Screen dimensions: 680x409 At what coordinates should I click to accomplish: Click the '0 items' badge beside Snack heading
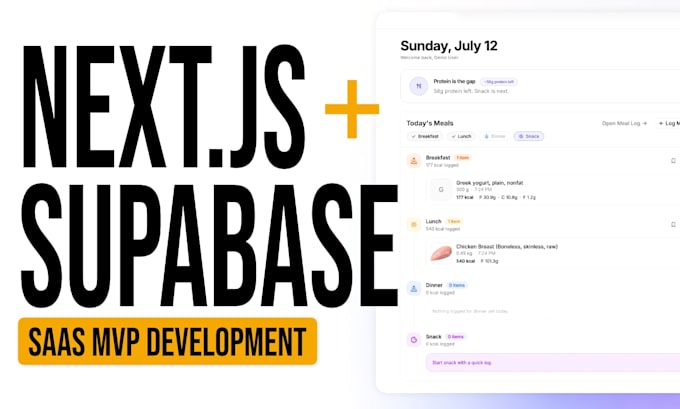pyautogui.click(x=455, y=337)
